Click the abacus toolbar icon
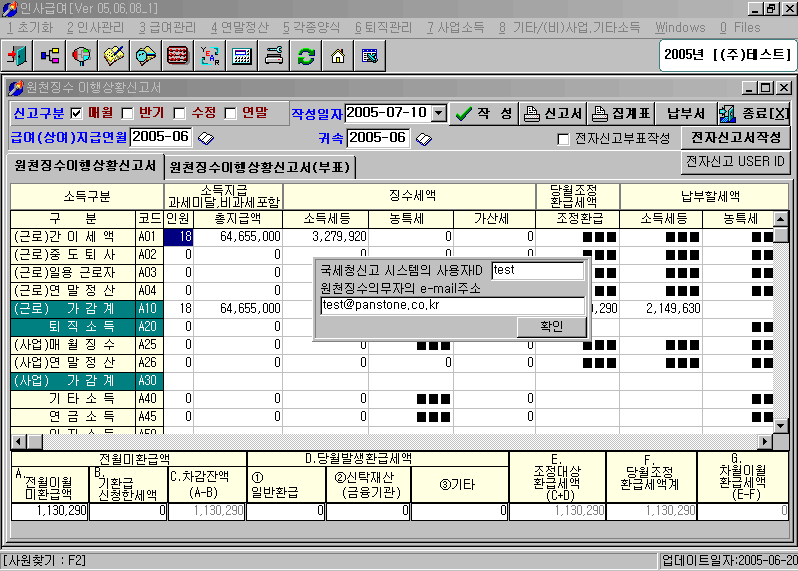798x571 pixels. point(178,55)
